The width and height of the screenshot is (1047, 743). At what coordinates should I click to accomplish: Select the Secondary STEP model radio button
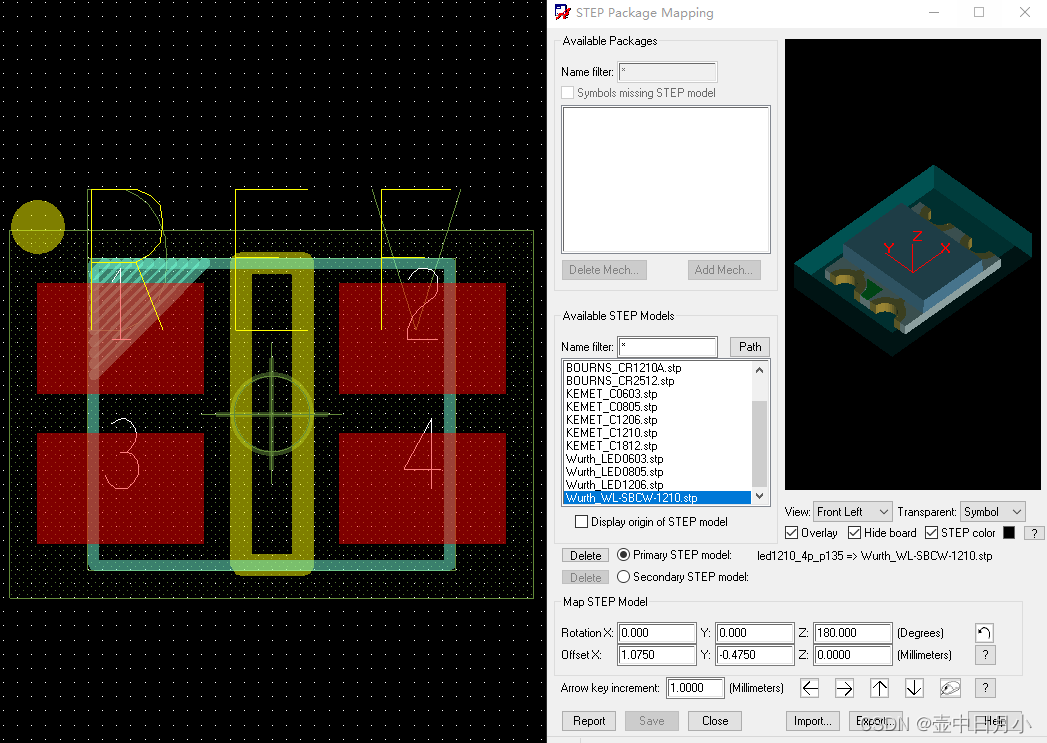[622, 576]
